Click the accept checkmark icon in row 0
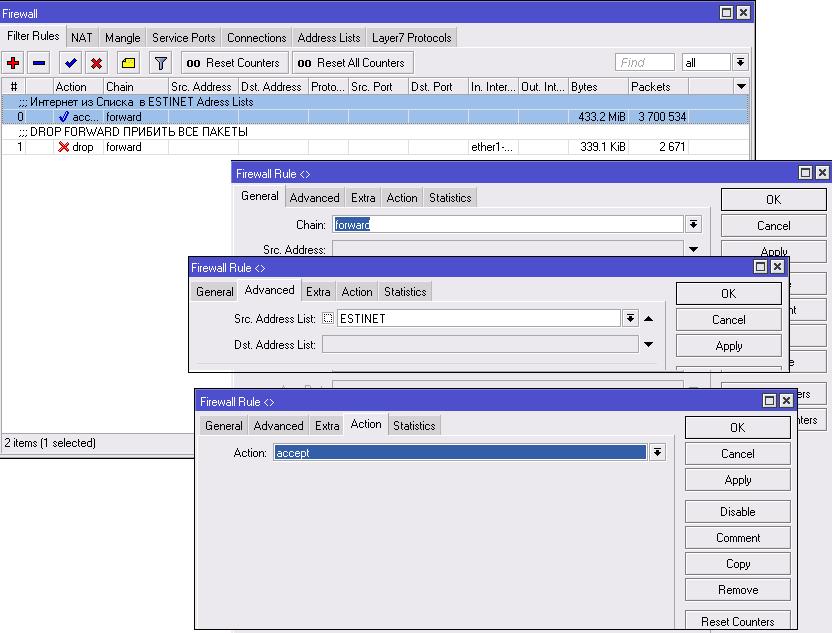 coord(64,117)
